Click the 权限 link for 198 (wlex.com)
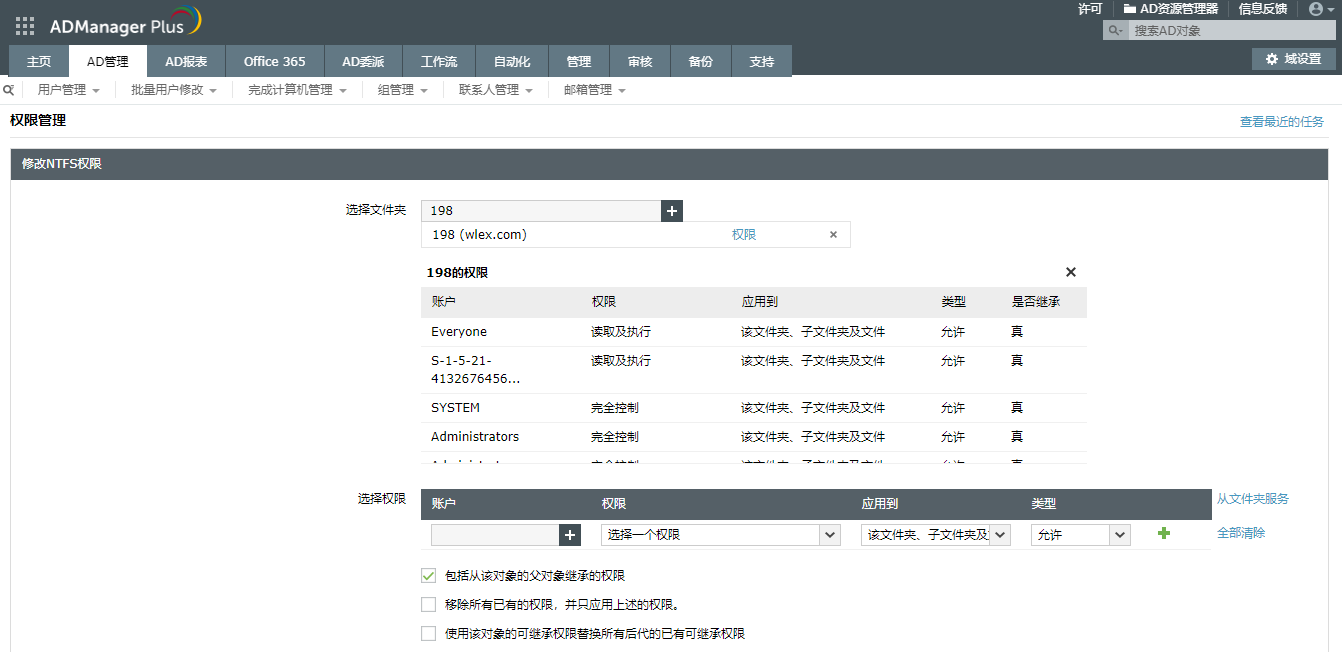 pyautogui.click(x=744, y=235)
